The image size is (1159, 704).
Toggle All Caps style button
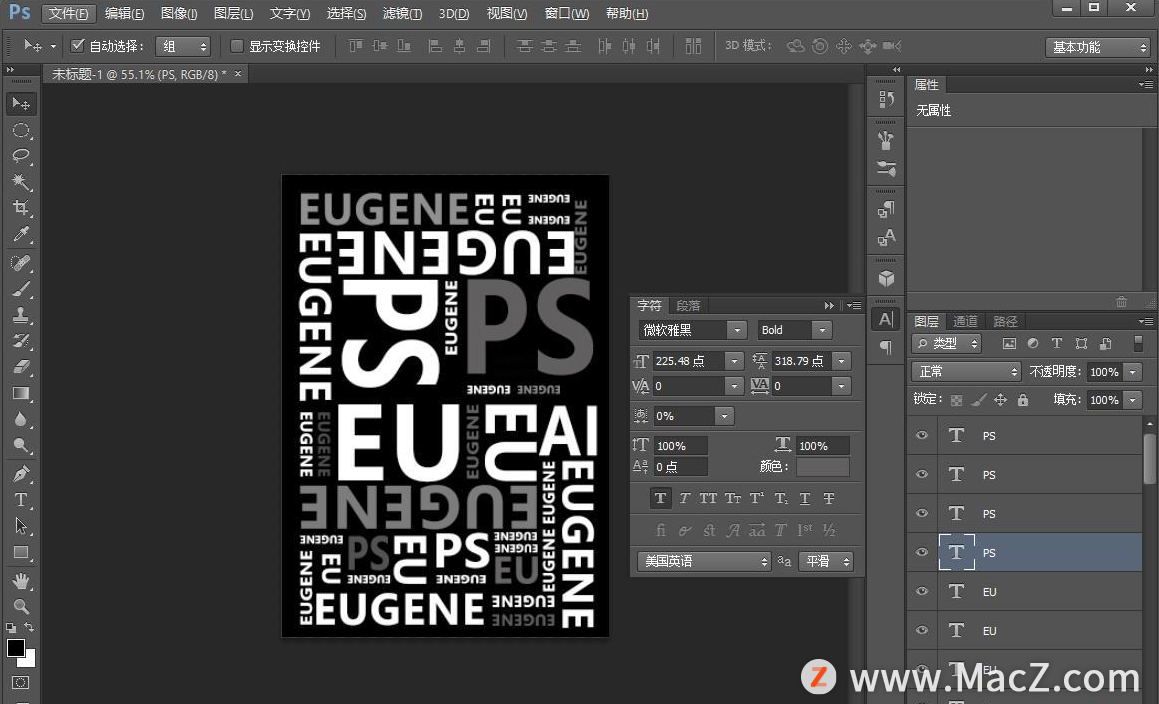click(708, 498)
